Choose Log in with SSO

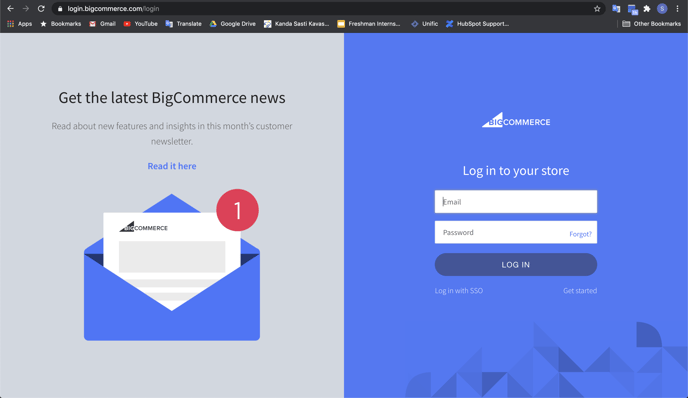click(x=459, y=290)
